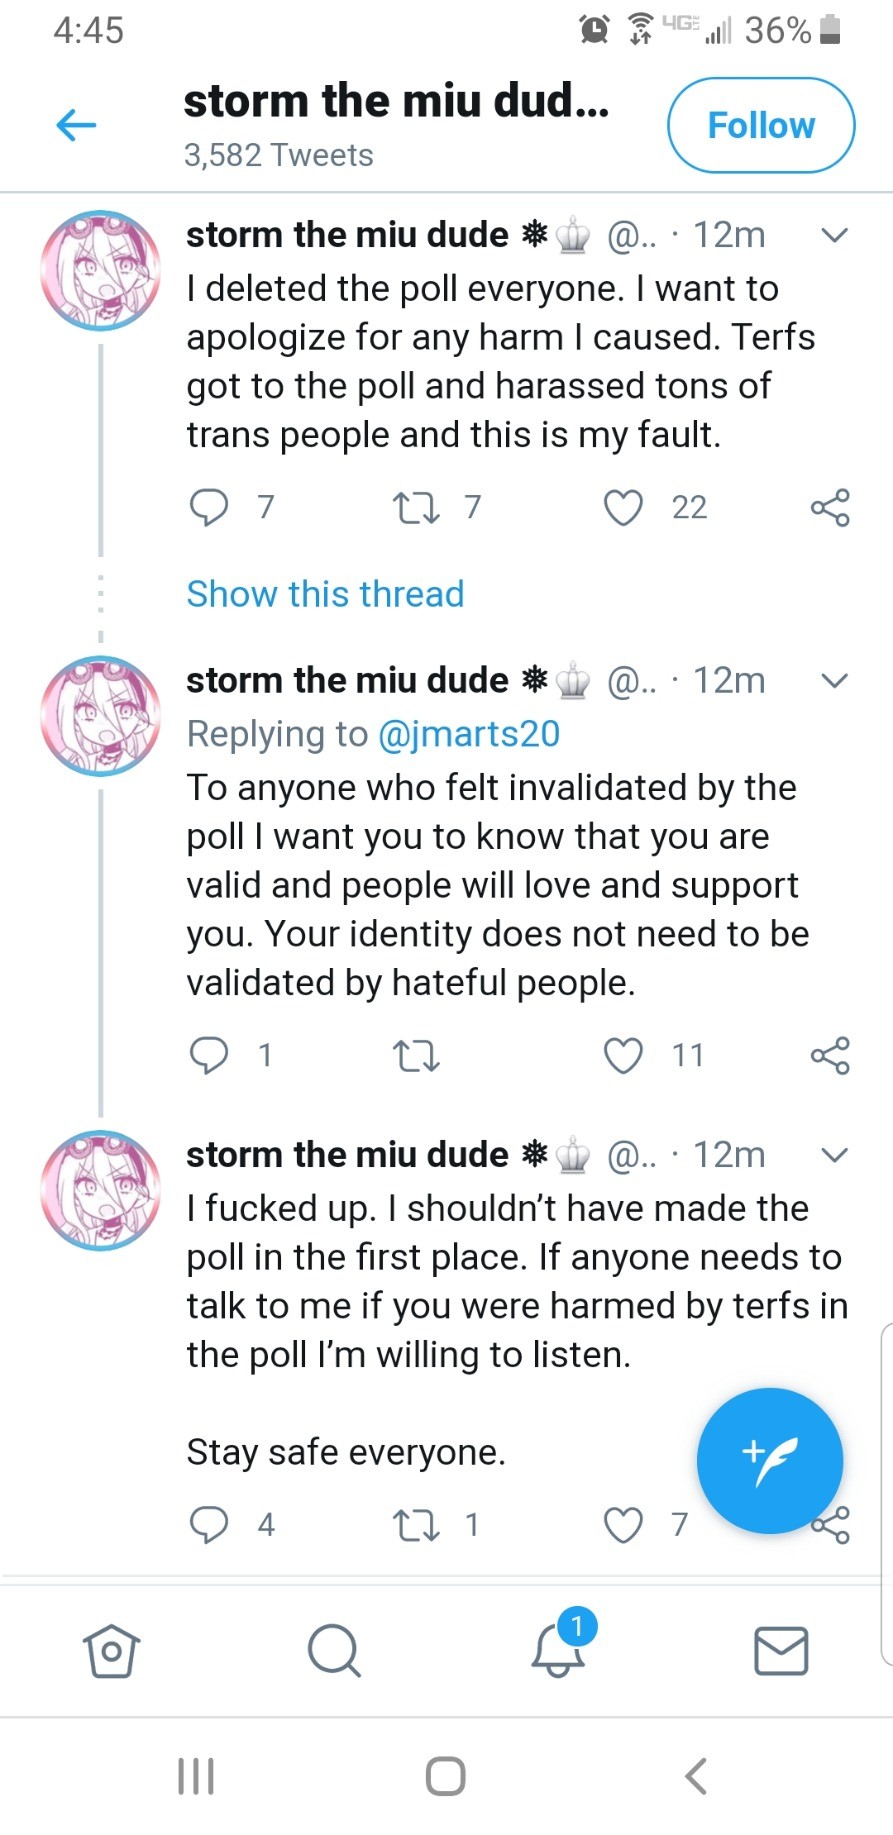893x1835 pixels.
Task: Open the @jmarts20 mention link
Action: pyautogui.click(x=469, y=734)
